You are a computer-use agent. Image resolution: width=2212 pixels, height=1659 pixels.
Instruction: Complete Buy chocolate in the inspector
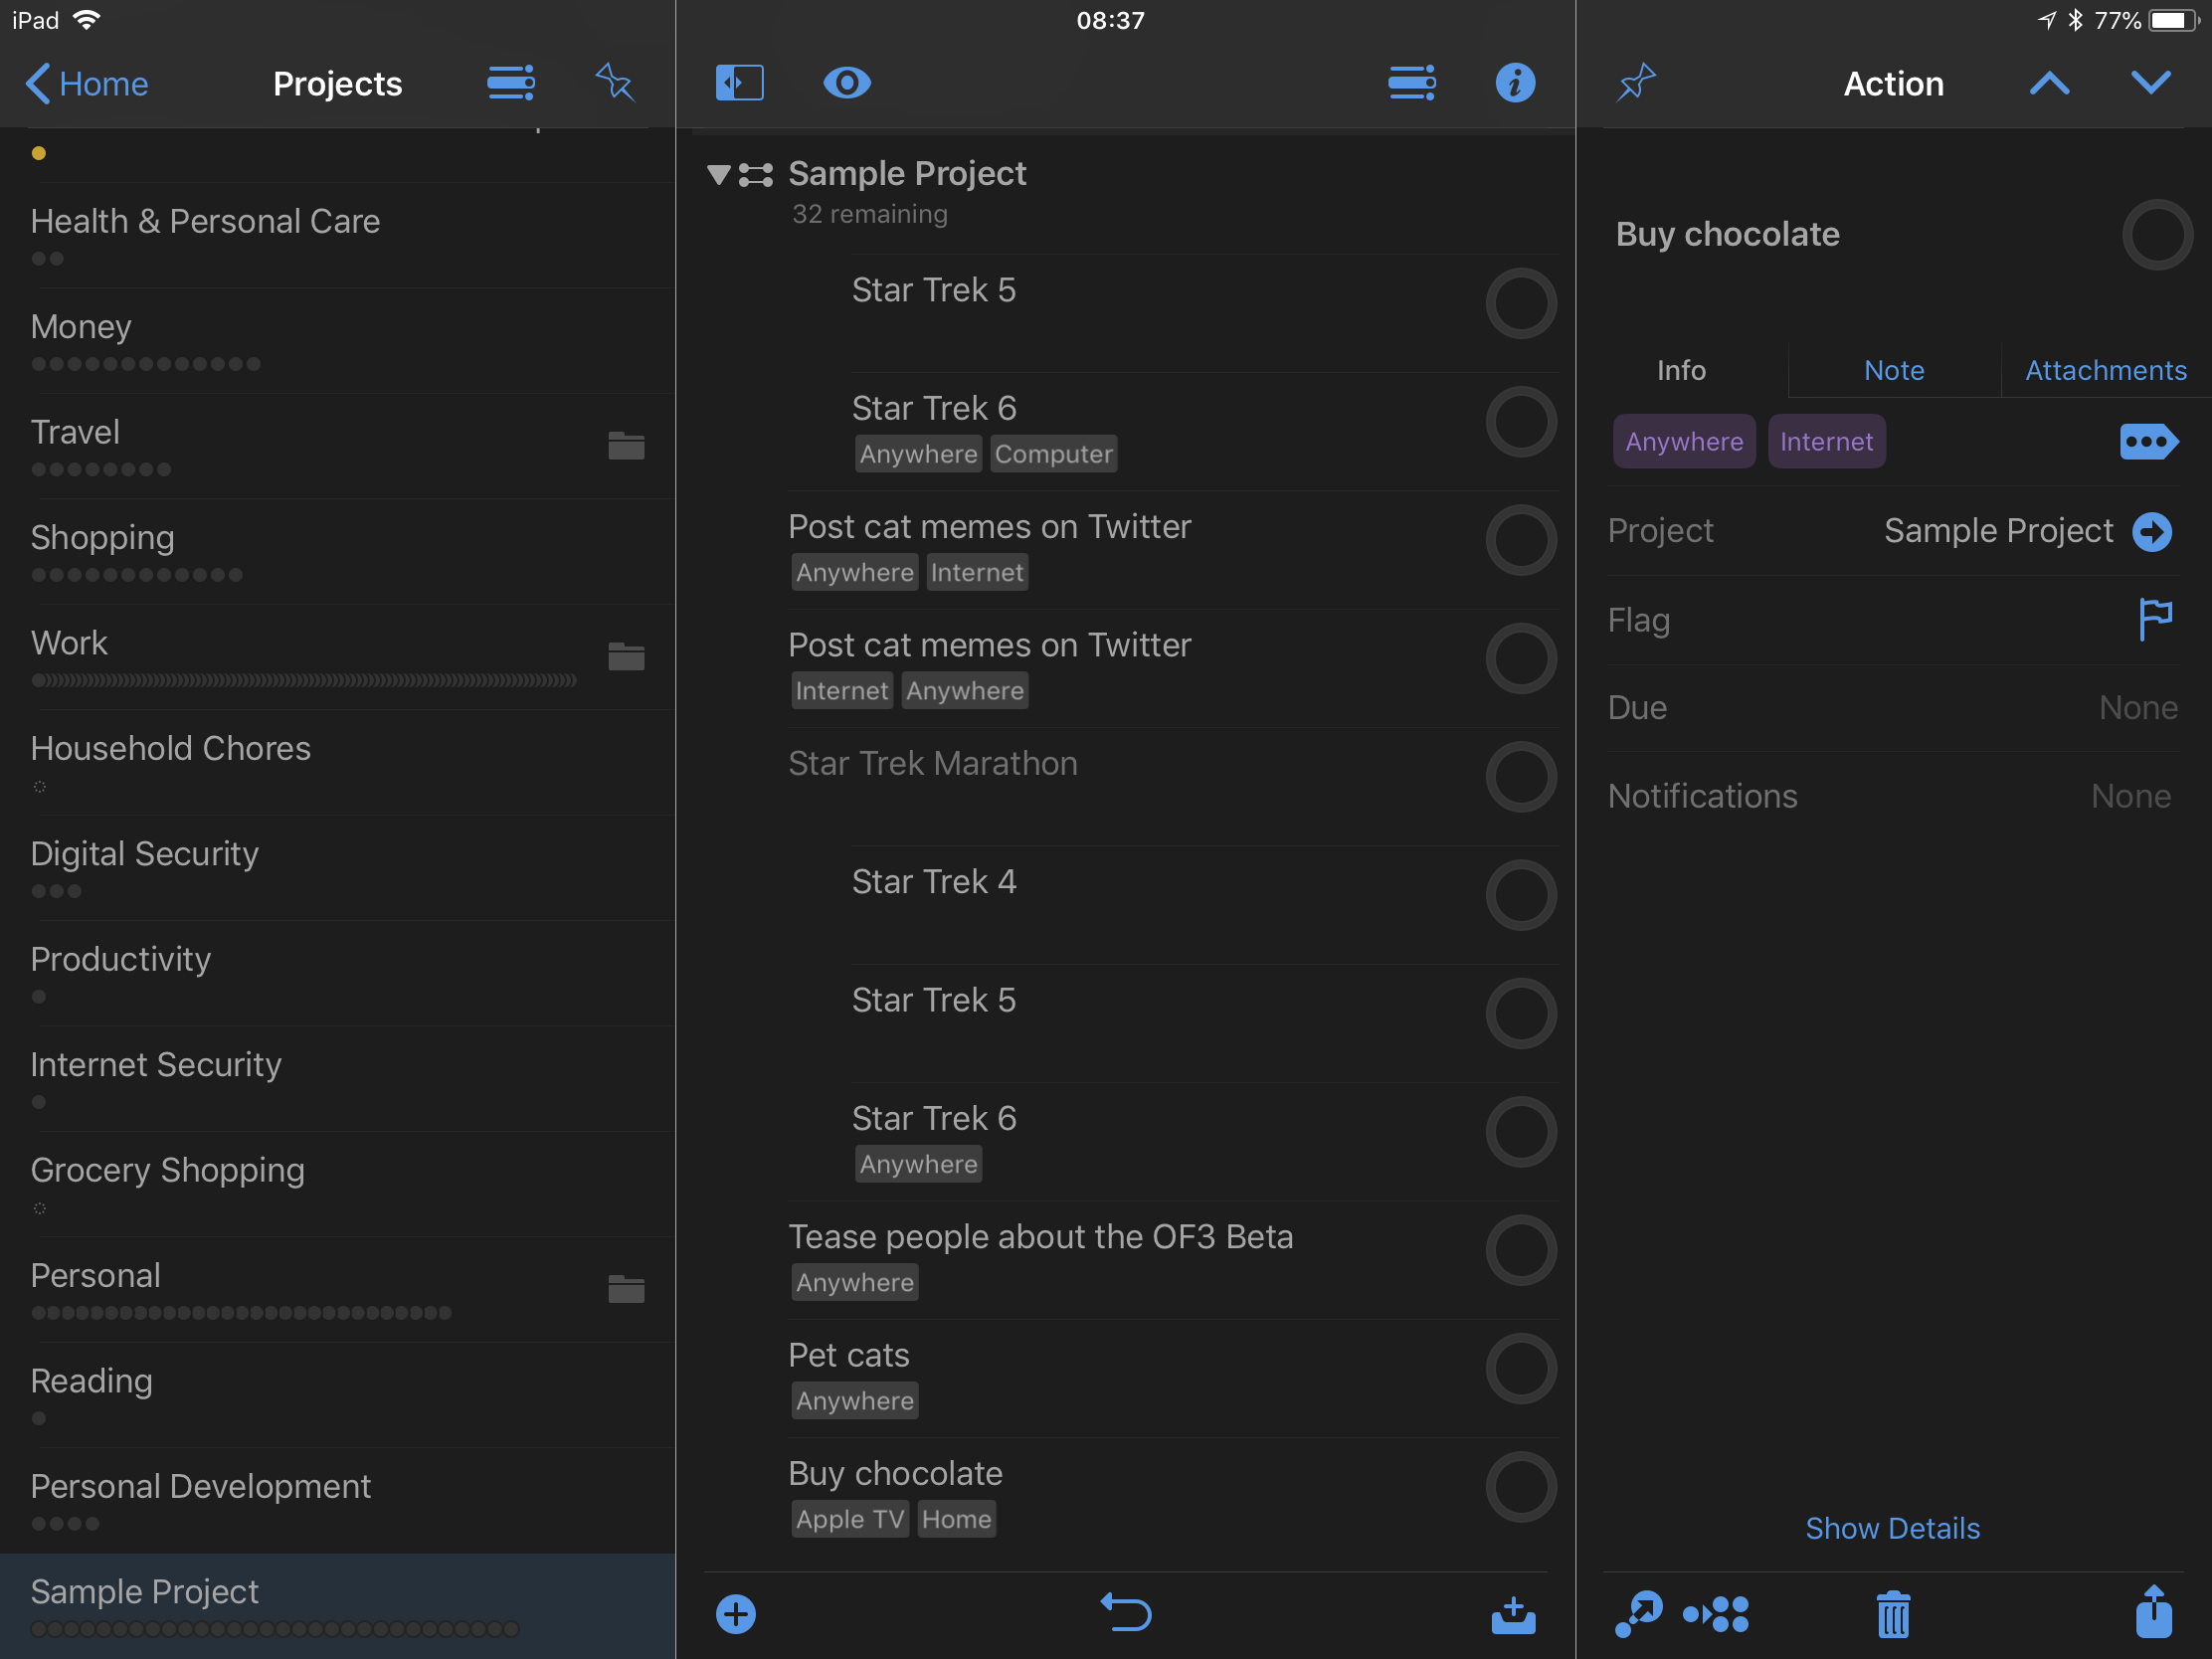pos(2156,235)
